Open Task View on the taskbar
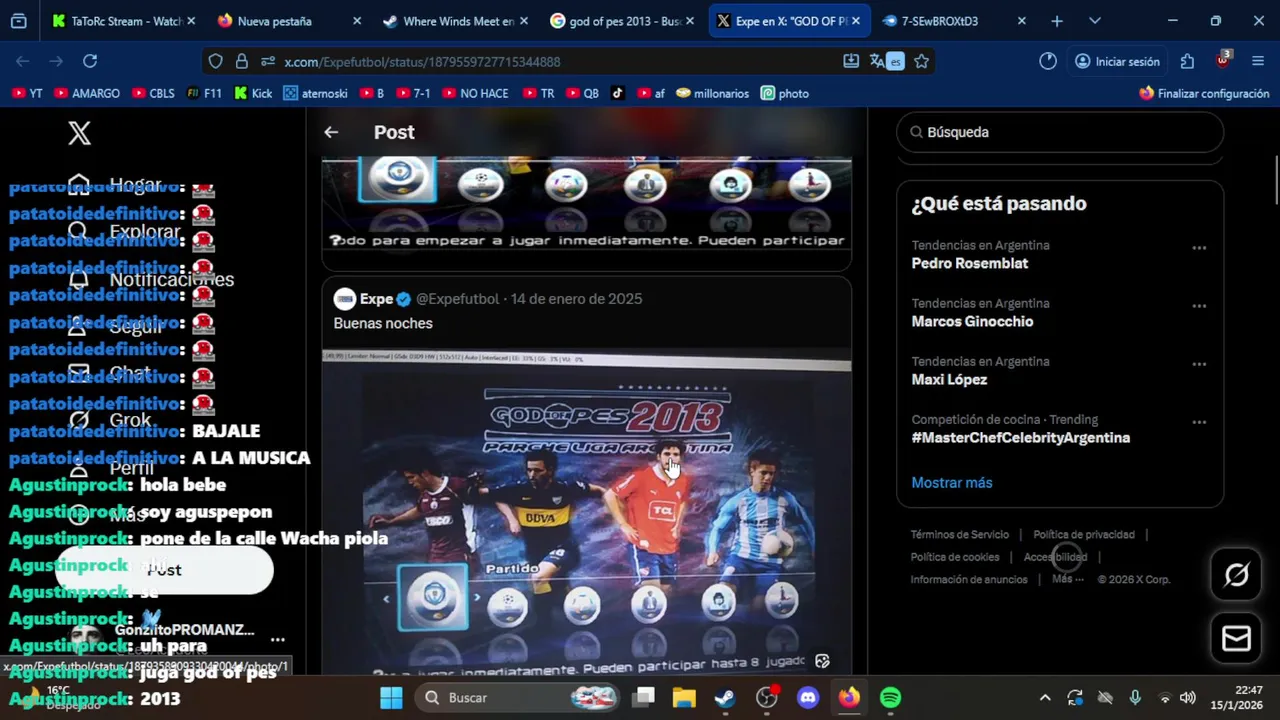The width and height of the screenshot is (1280, 720). pyautogui.click(x=644, y=698)
